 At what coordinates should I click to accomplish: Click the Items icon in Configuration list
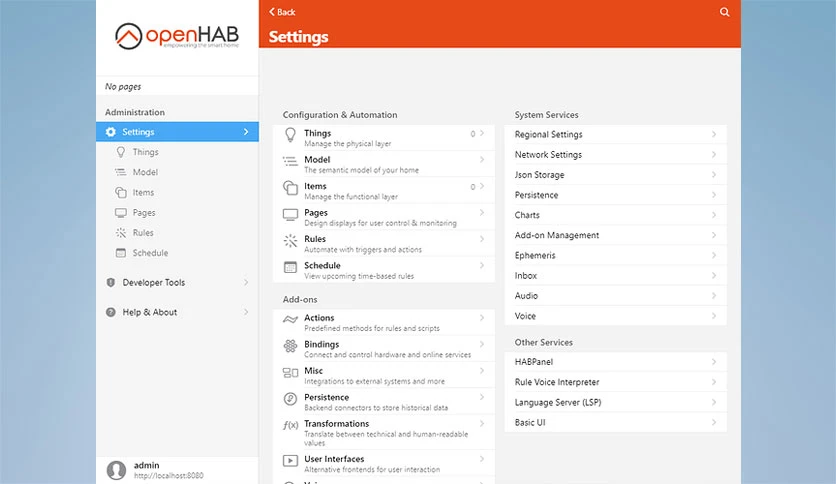point(290,188)
